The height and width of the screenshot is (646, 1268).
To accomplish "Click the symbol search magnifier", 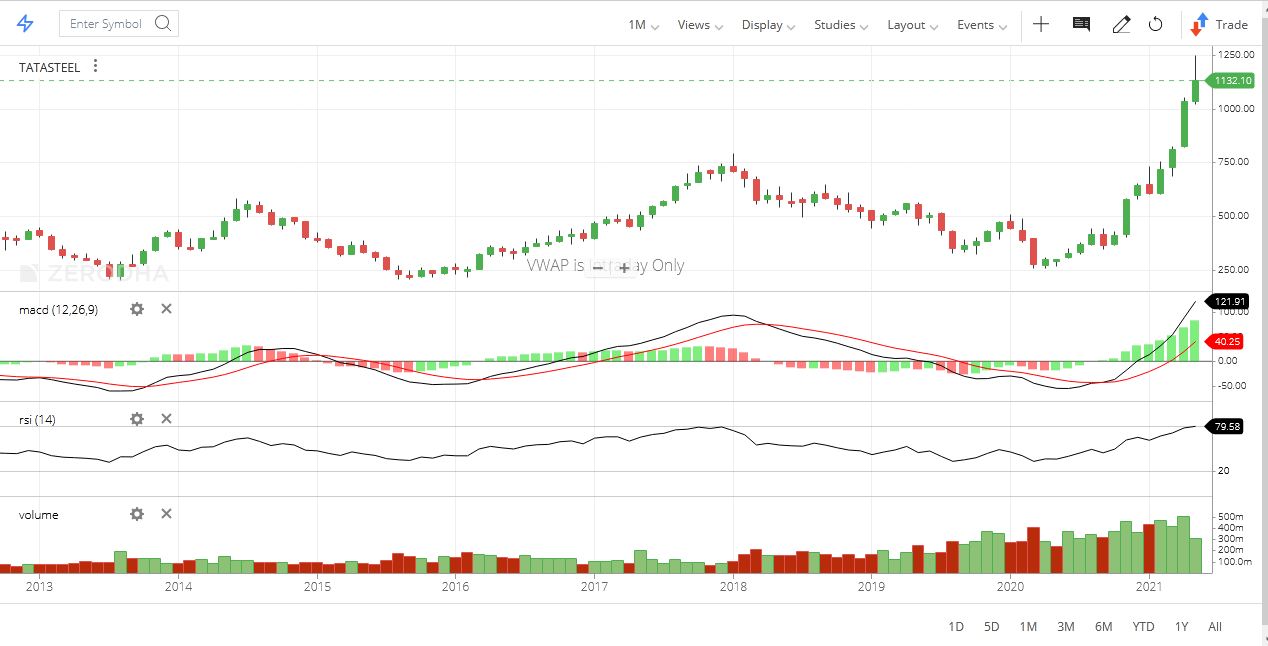I will point(163,23).
